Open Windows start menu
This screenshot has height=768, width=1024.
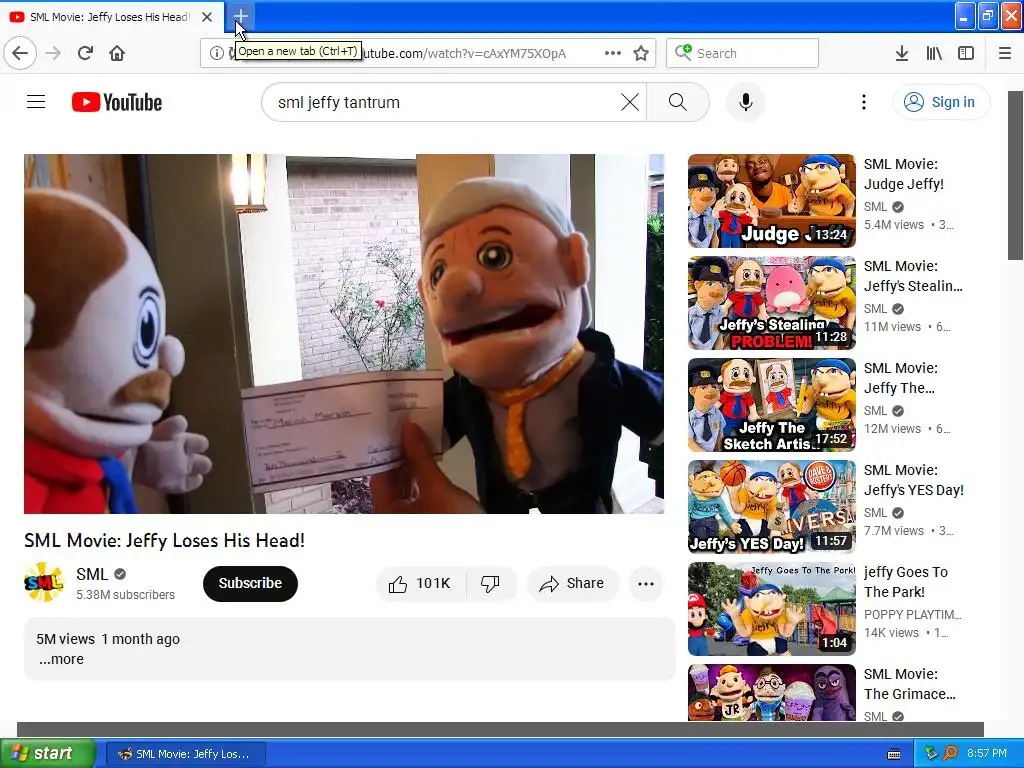click(x=48, y=754)
